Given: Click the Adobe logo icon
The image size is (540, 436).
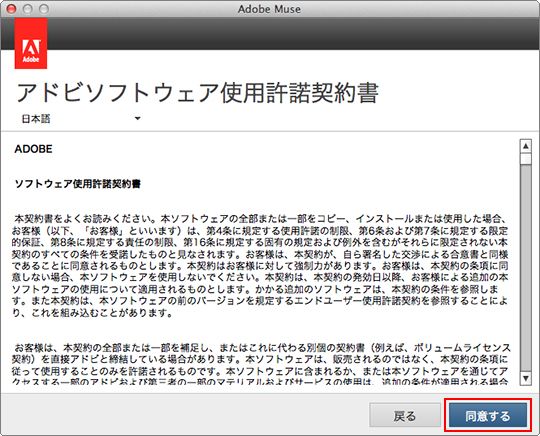Looking at the screenshot, I should (31, 44).
